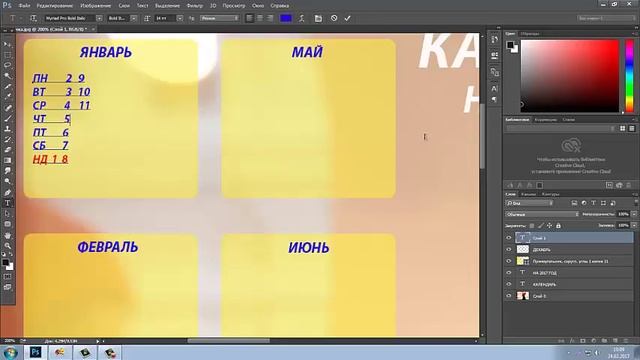640x360 pixels.
Task: Open the Properties panel icon
Action: 494,55
